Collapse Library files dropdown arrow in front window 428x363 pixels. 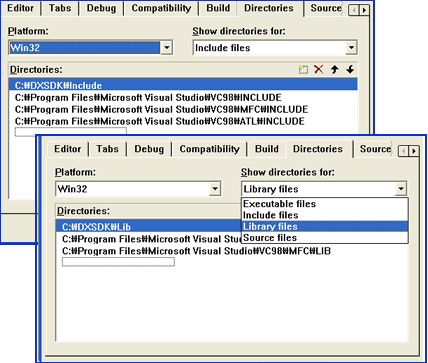point(400,189)
